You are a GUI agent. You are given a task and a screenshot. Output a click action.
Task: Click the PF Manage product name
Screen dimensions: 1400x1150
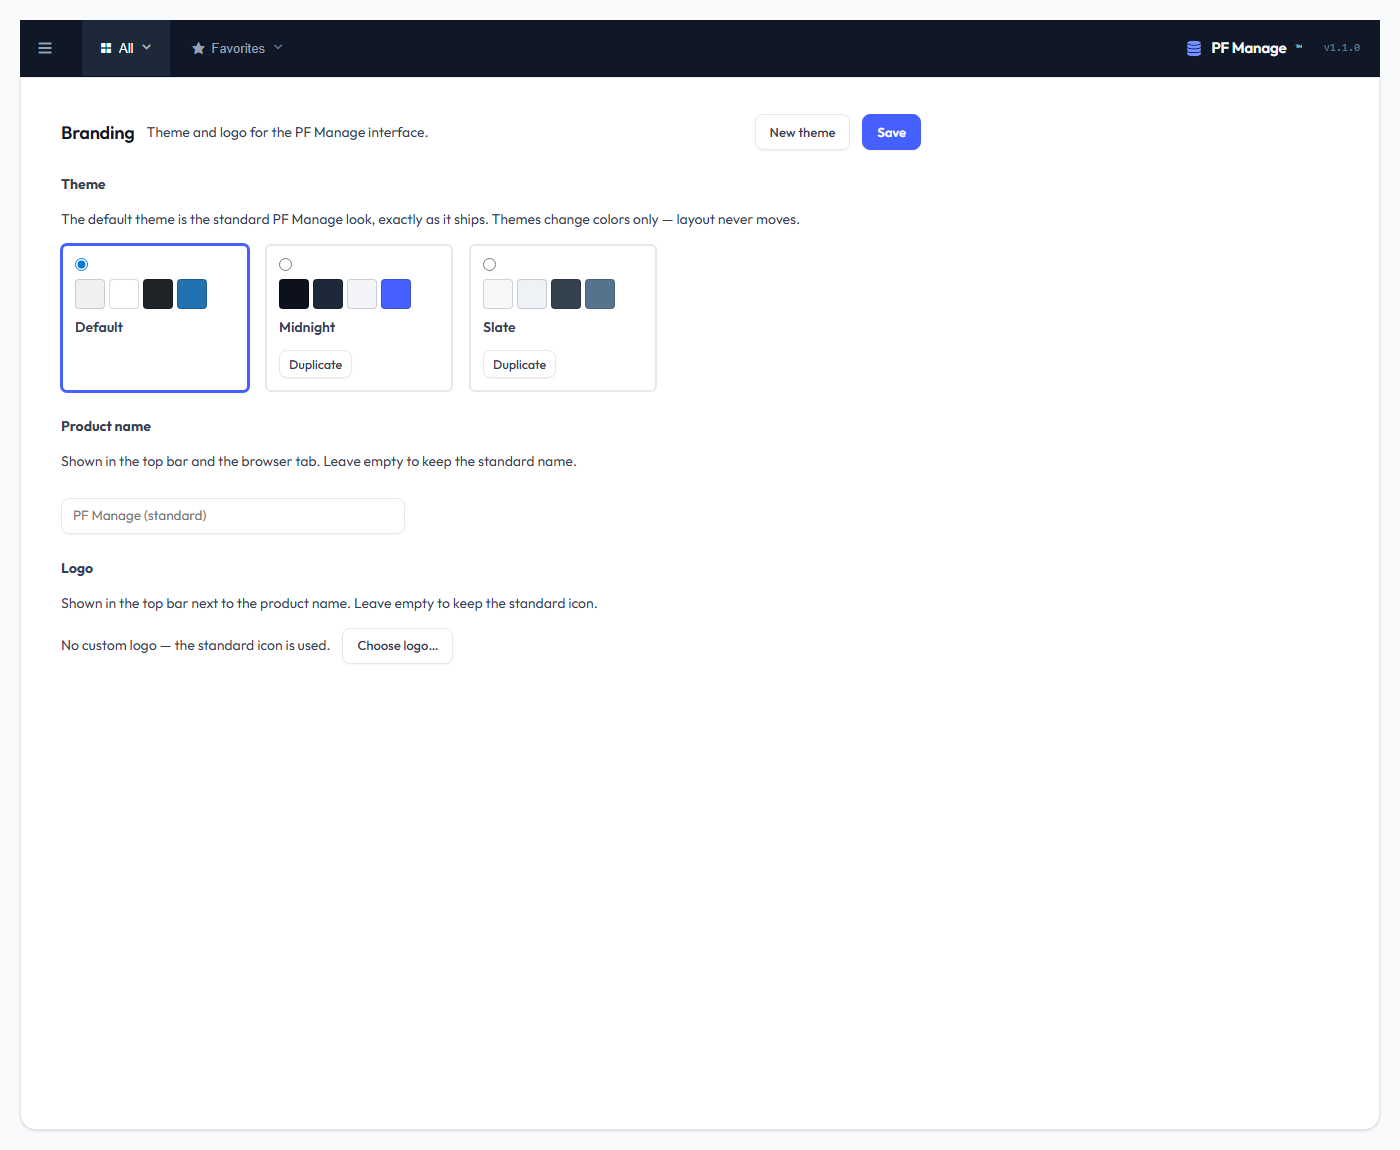[1249, 48]
